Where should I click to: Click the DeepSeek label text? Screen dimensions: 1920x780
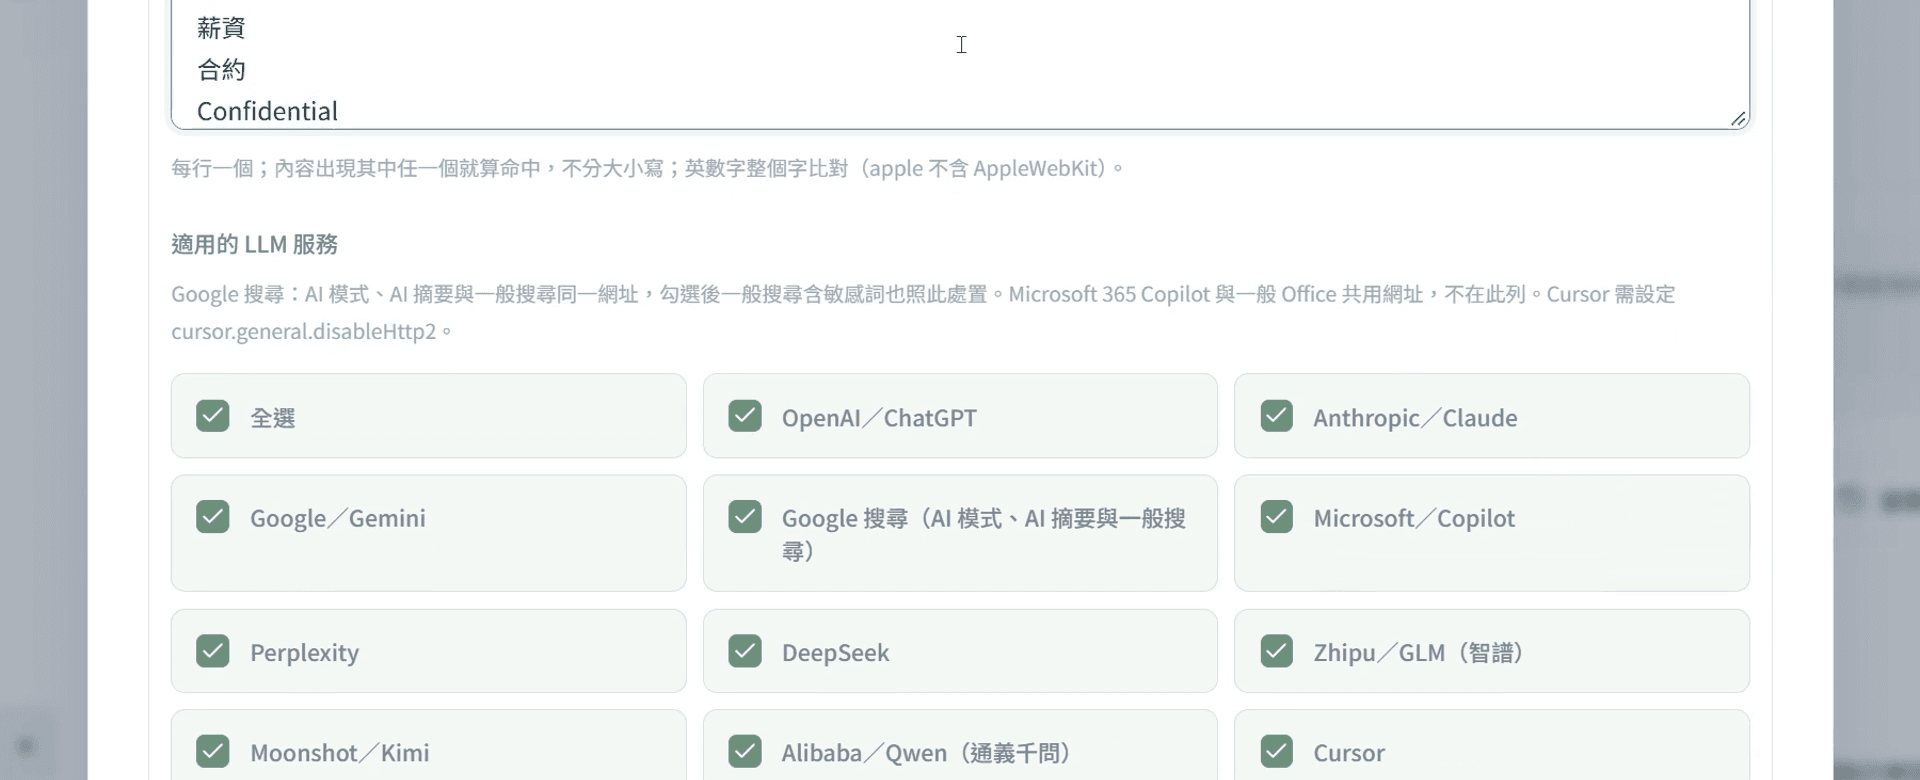(x=835, y=653)
